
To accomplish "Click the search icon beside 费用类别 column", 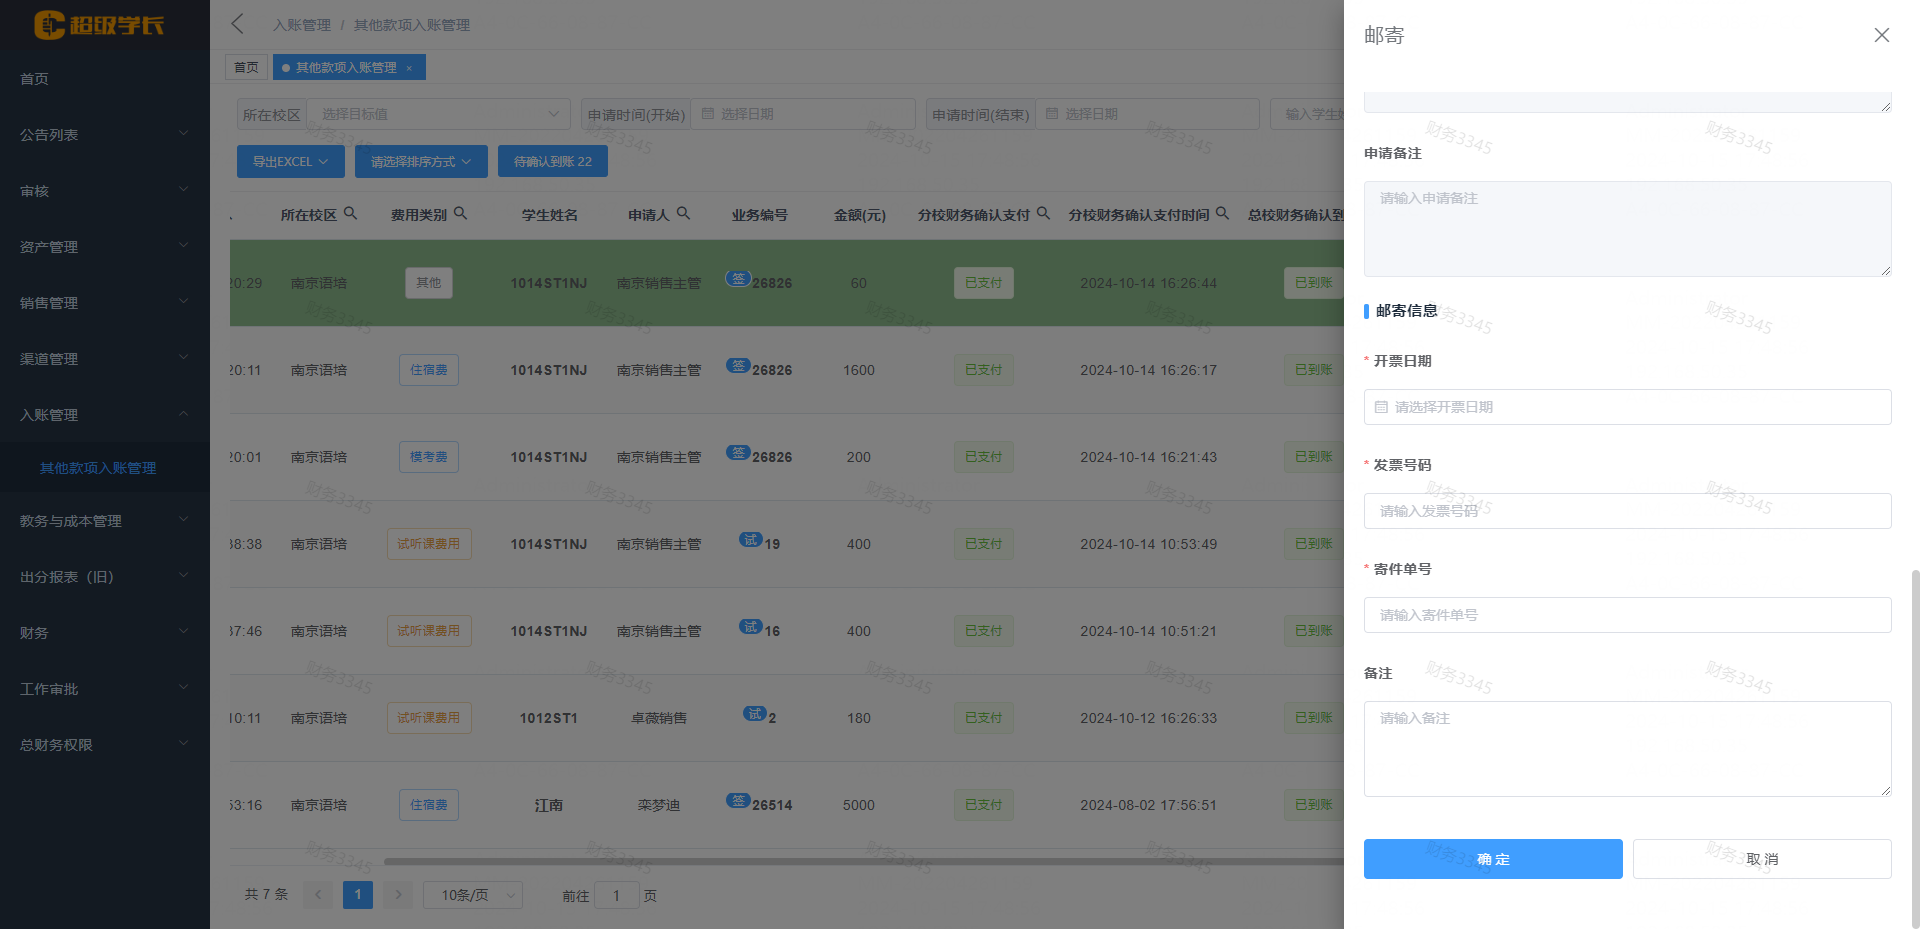I will [x=461, y=212].
